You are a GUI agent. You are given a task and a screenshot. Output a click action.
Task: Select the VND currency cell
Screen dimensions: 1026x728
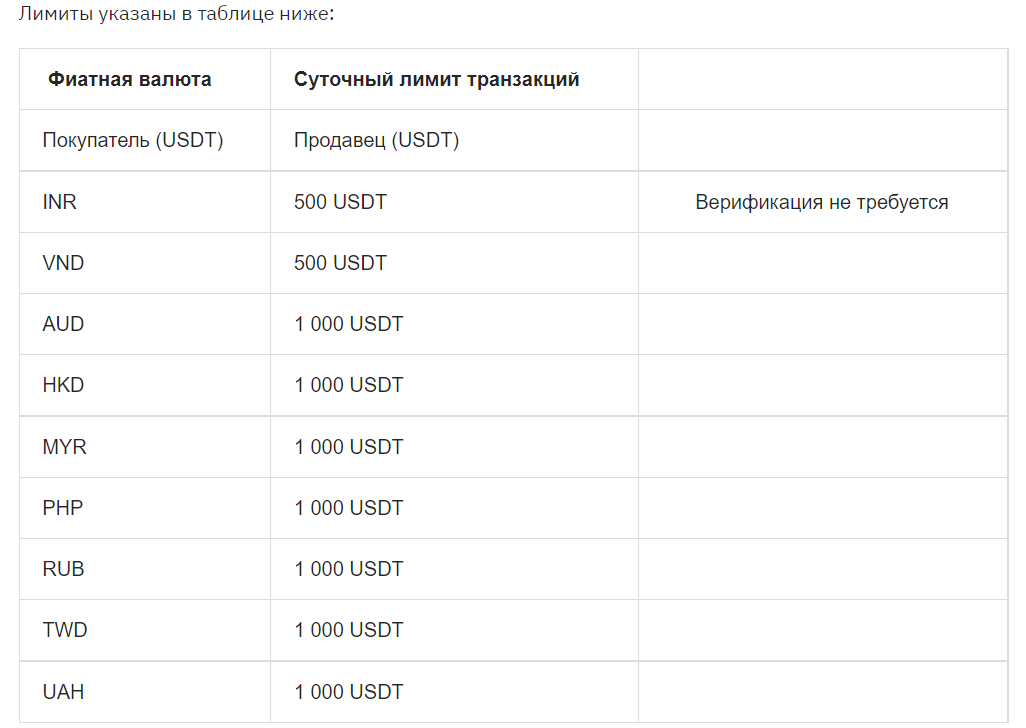point(62,263)
